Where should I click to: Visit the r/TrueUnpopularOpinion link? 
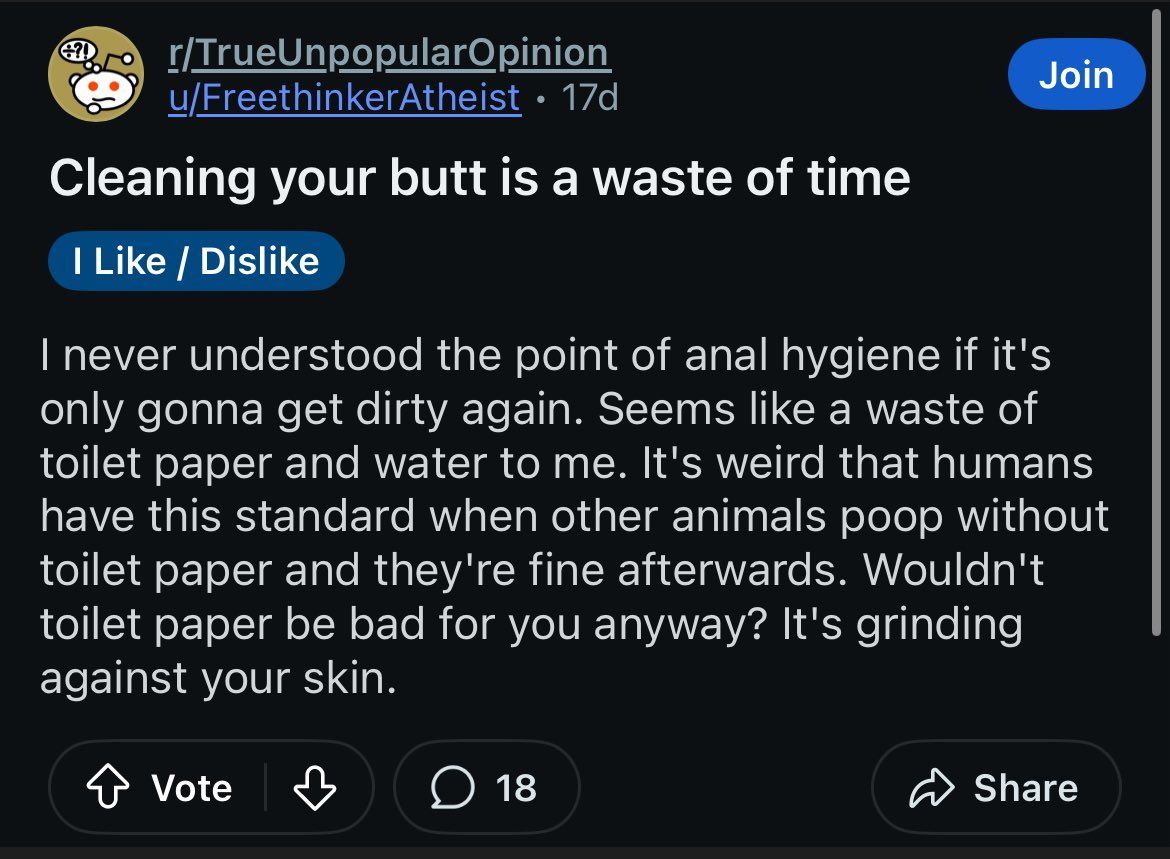389,52
